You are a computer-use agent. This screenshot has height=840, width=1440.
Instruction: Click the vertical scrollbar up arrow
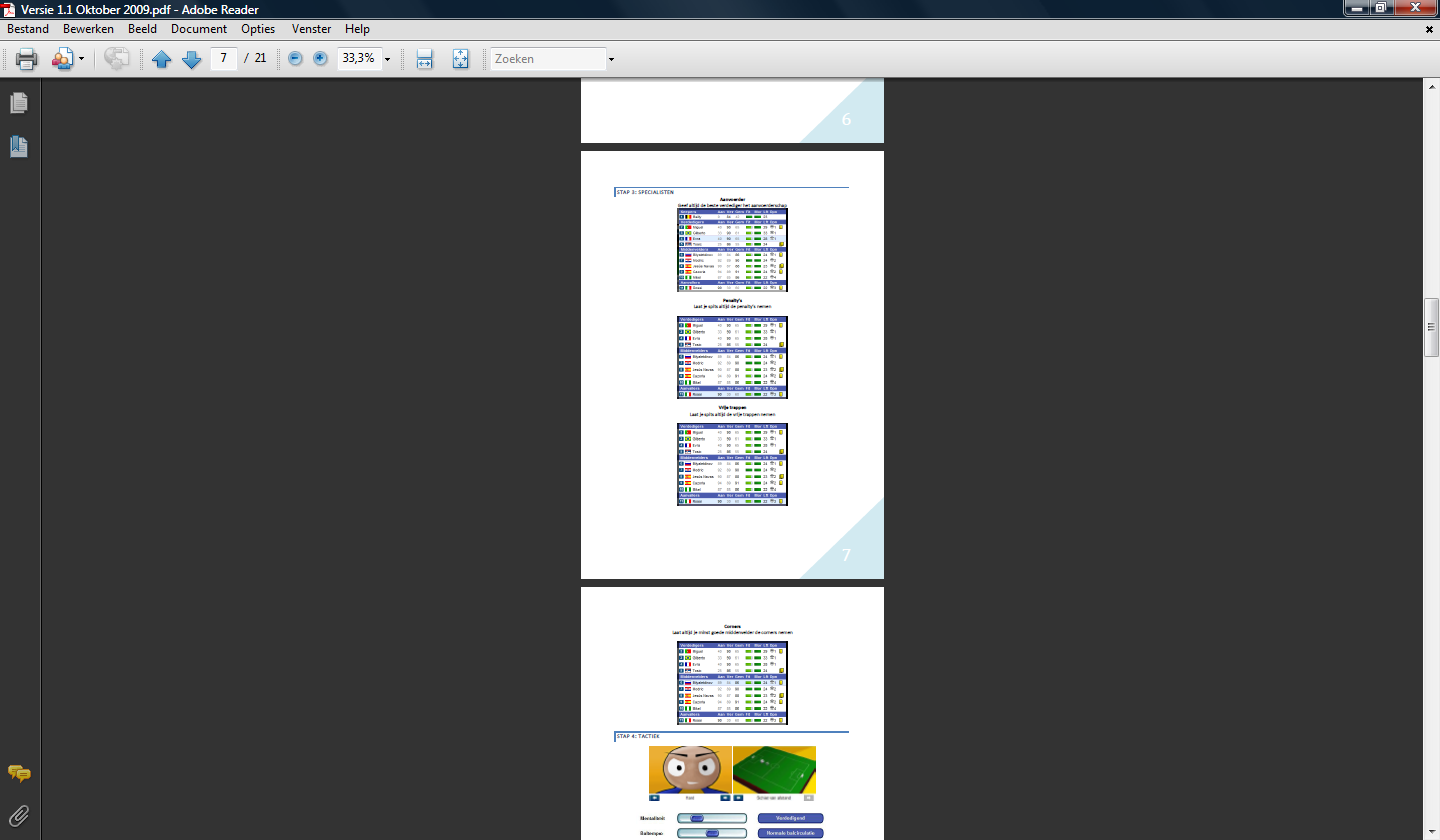pos(1431,85)
